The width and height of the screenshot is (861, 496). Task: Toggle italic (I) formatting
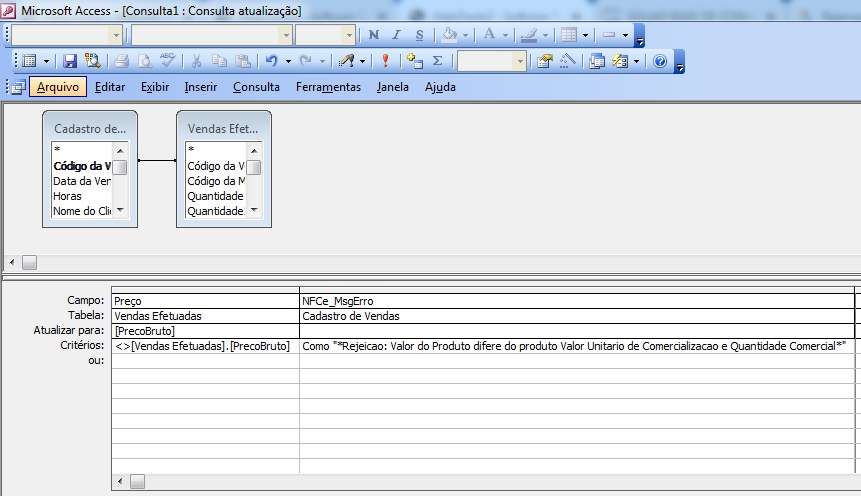click(397, 35)
